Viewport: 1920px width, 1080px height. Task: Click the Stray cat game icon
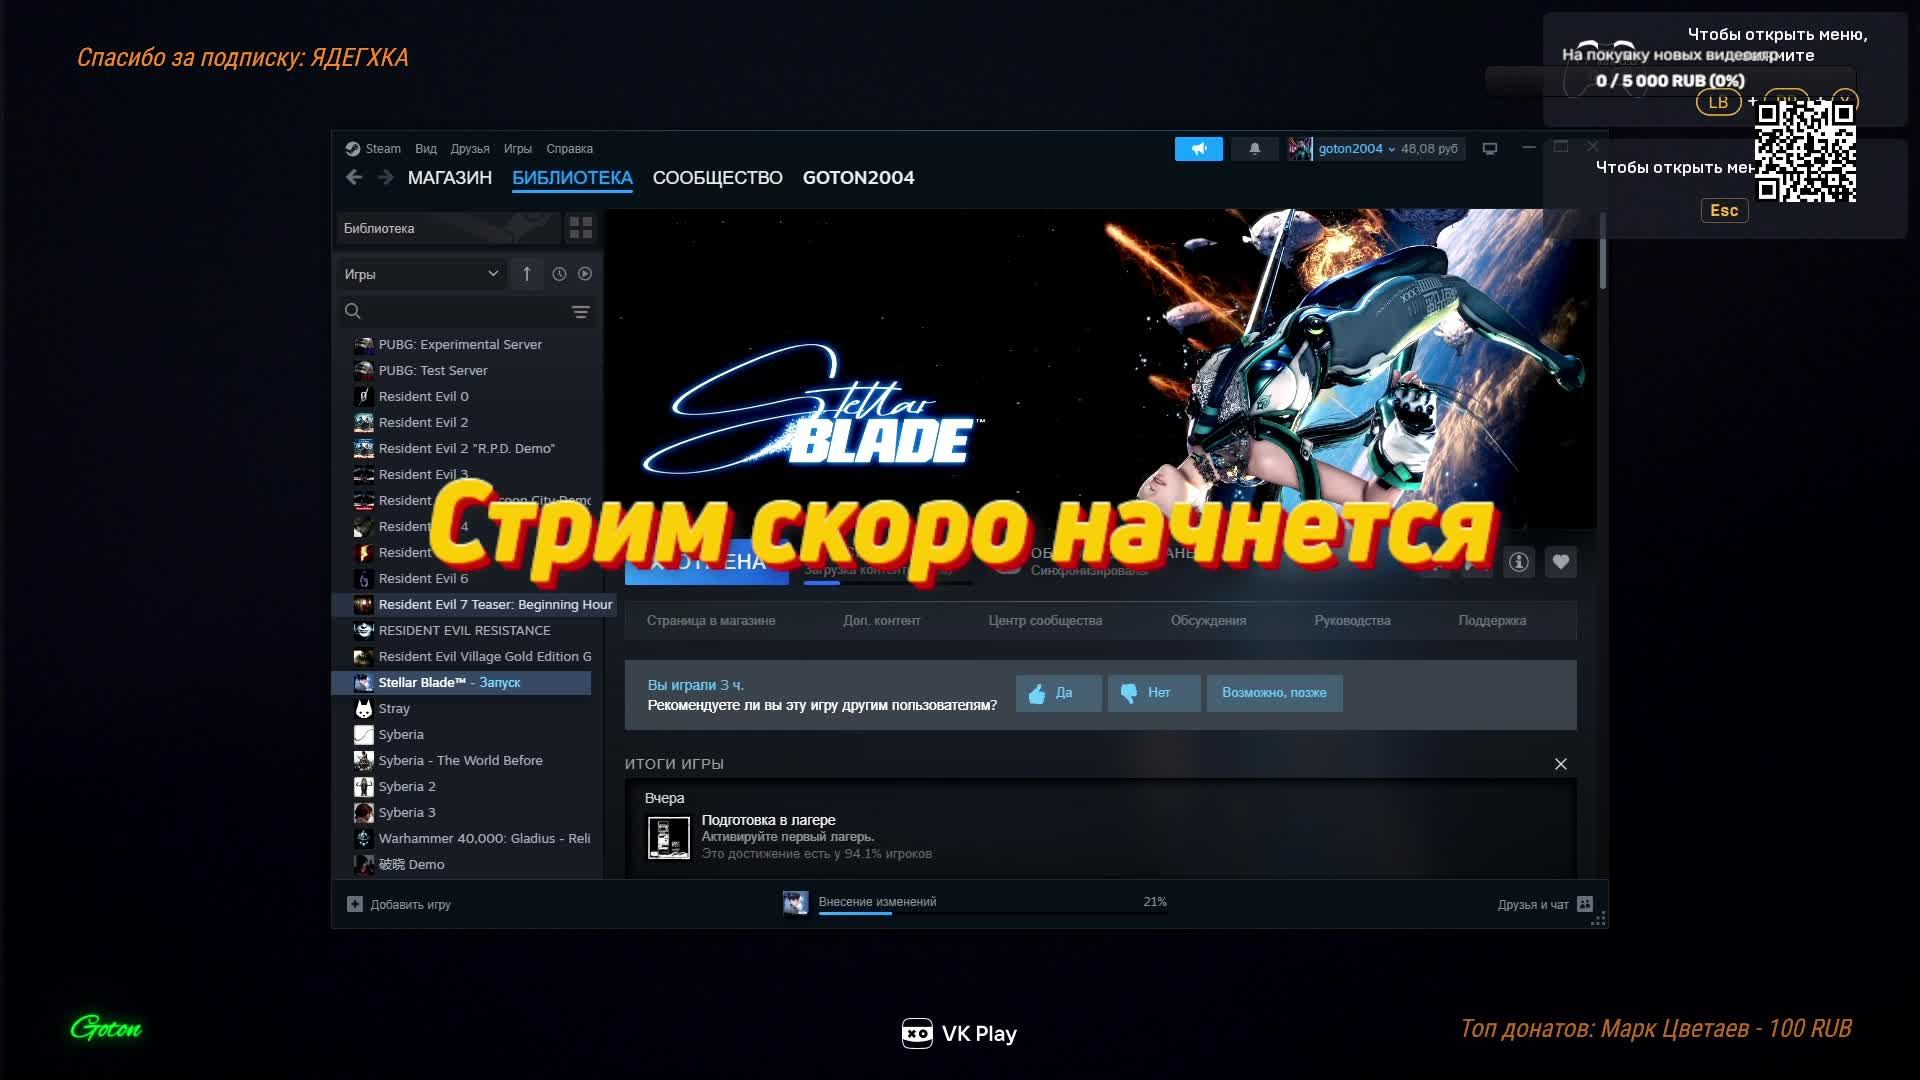[364, 708]
